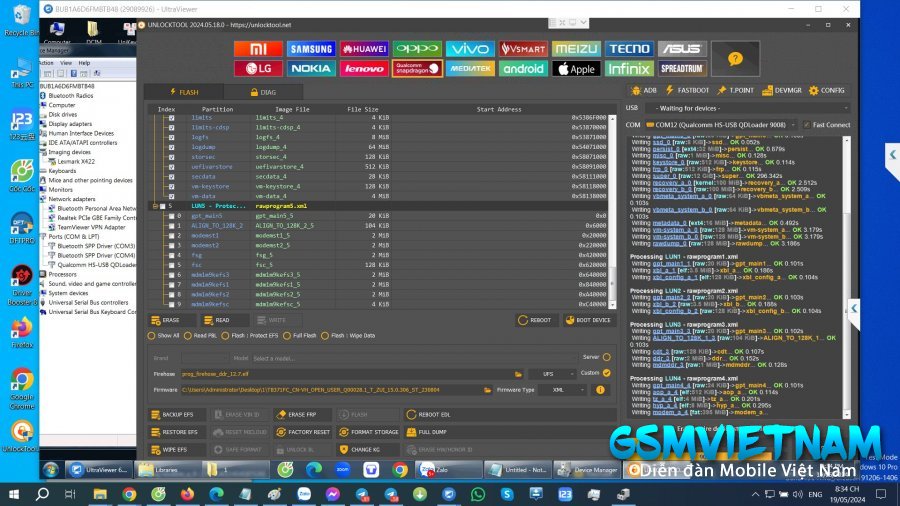Click the Model select input field
900x506 pixels.
click(x=413, y=358)
